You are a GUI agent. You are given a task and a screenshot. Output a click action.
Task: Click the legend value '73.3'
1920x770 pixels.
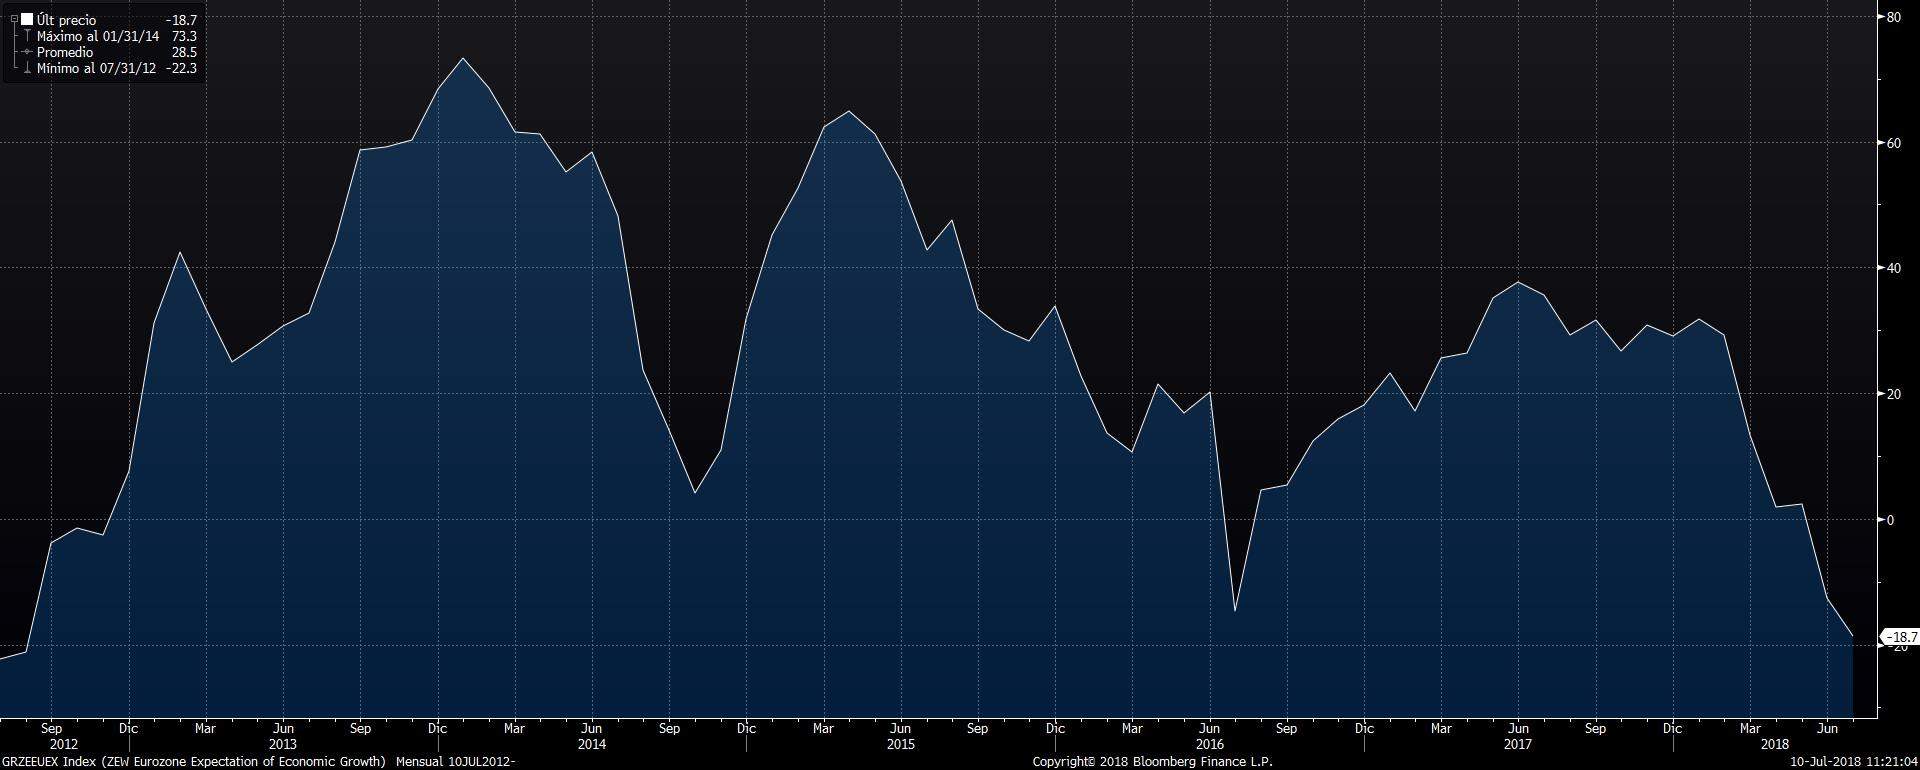184,36
